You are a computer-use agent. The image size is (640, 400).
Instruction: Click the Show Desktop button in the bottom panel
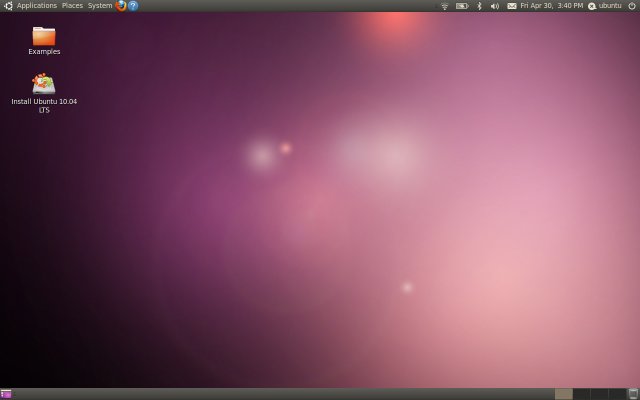point(6,394)
